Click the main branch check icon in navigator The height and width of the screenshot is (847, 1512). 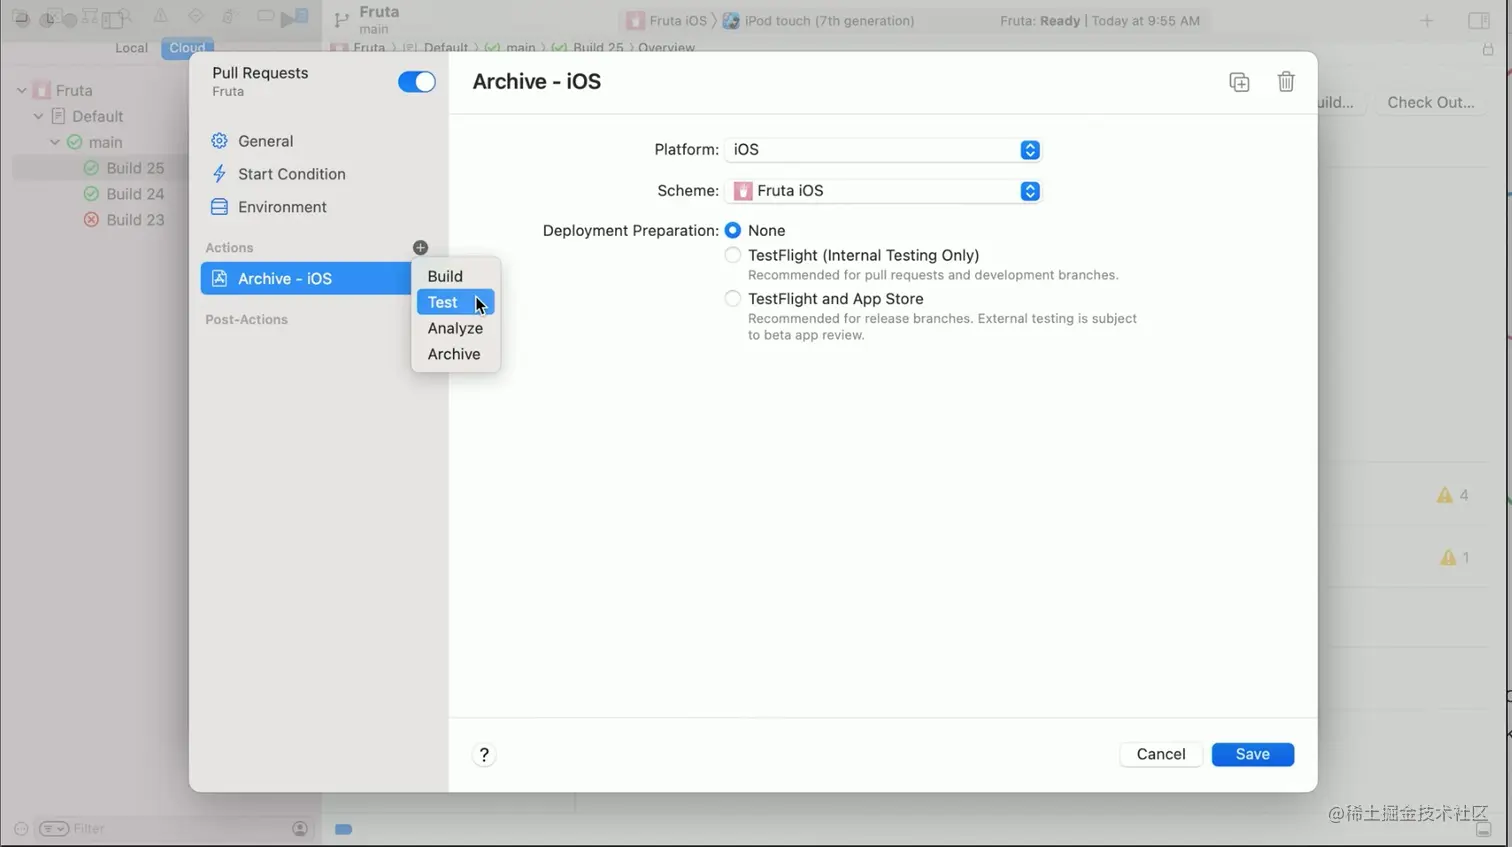click(x=74, y=142)
